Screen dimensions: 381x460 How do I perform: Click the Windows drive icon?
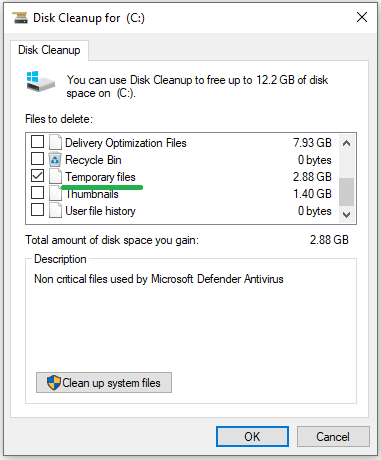tap(40, 82)
